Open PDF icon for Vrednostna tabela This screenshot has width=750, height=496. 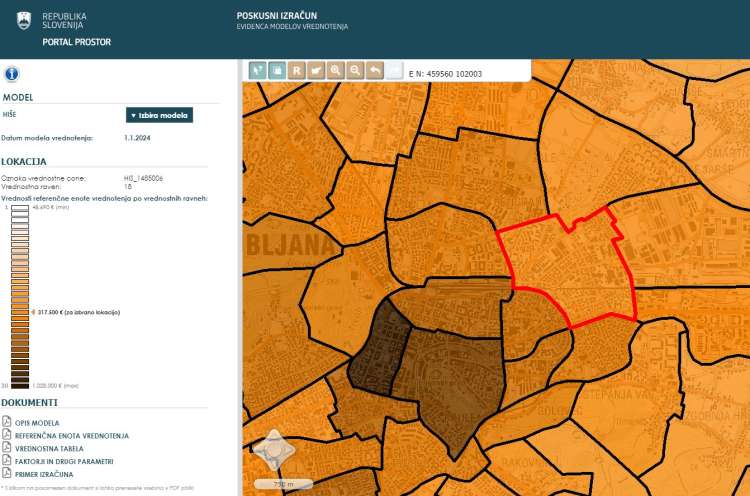point(7,447)
